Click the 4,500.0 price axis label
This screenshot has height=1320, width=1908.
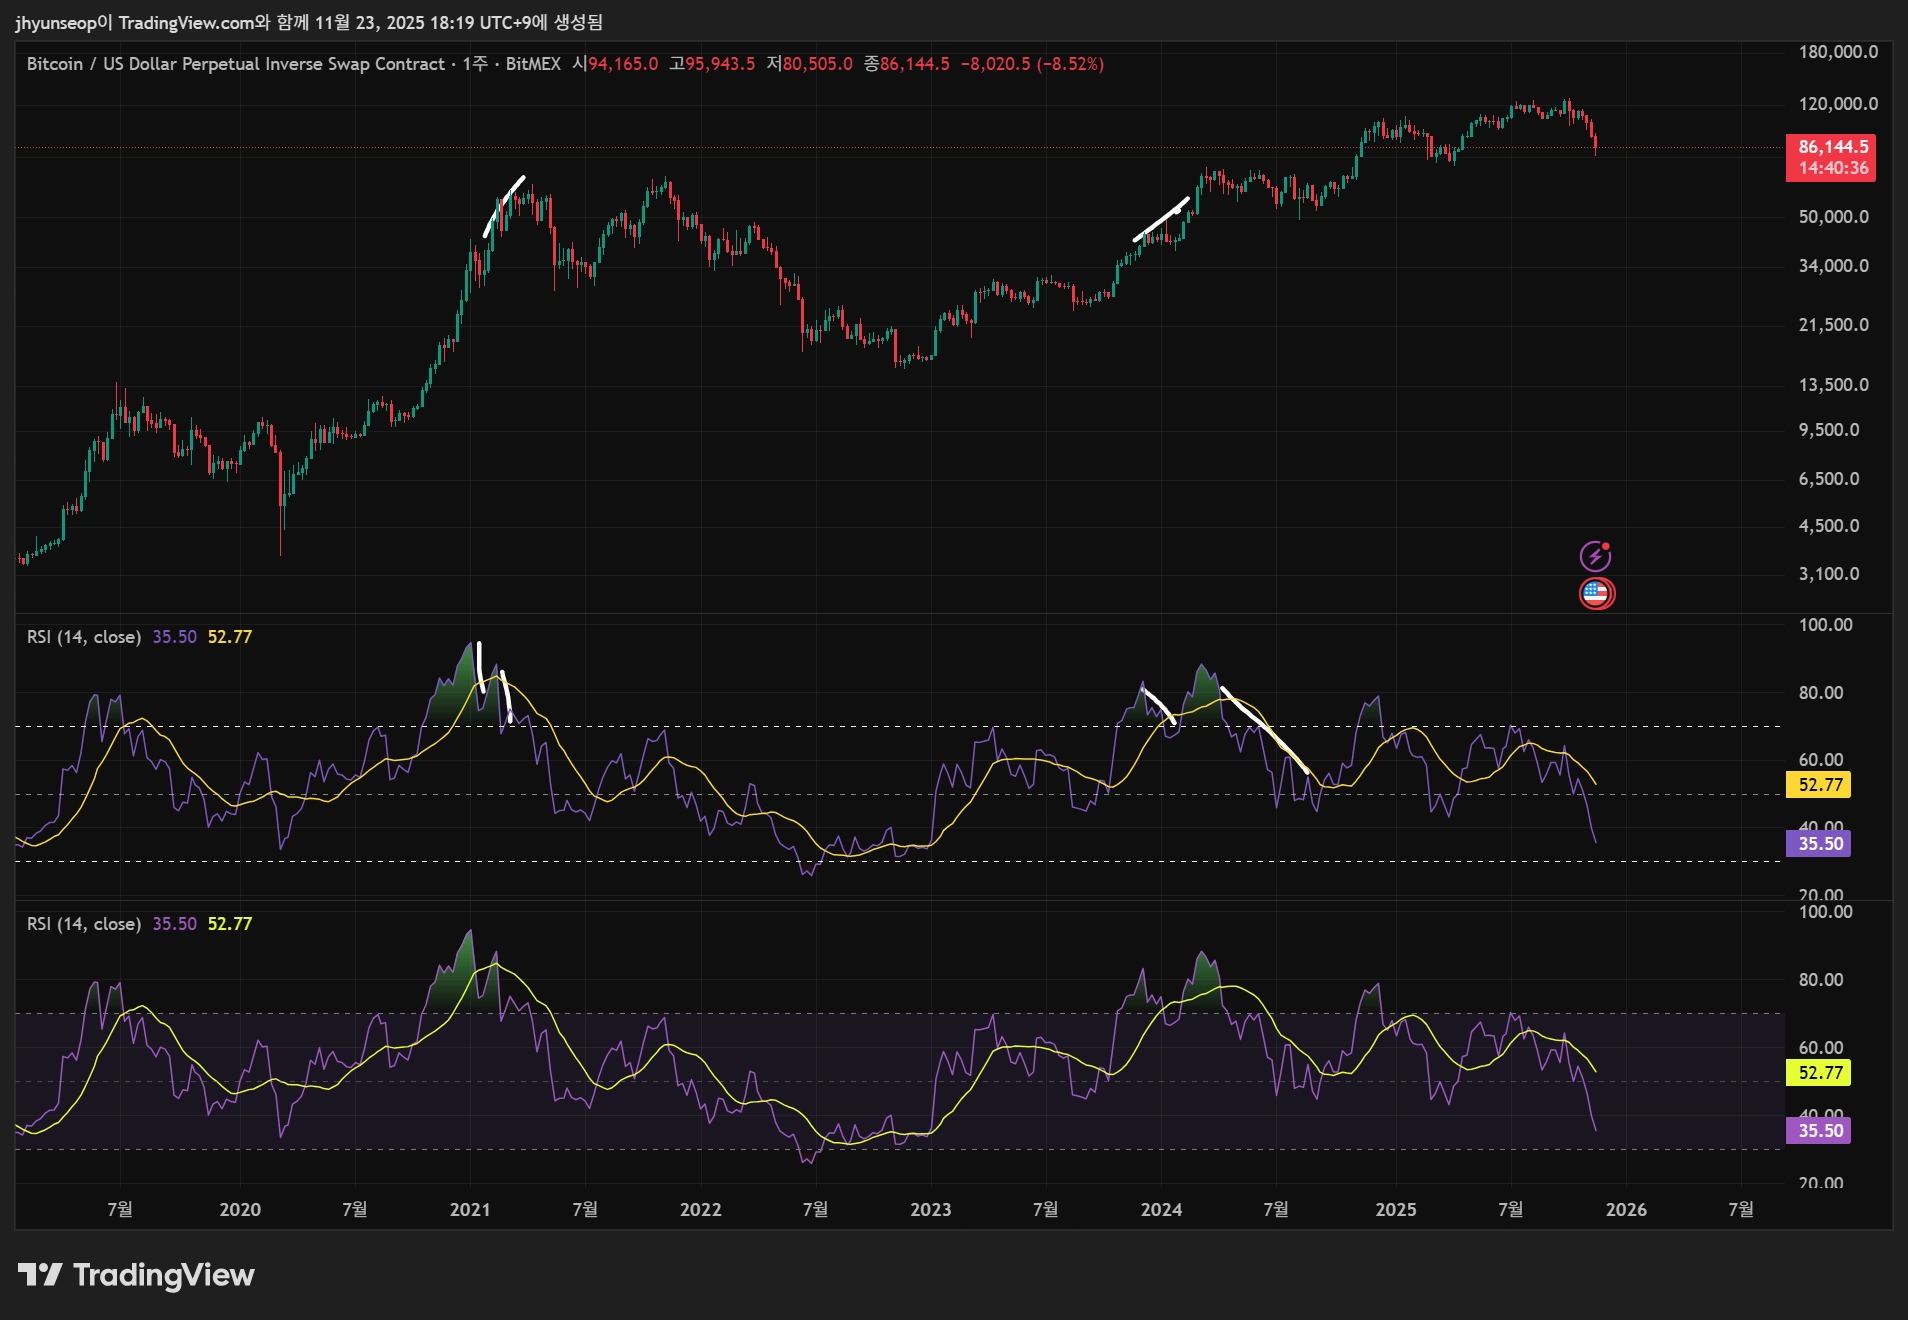point(1829,526)
